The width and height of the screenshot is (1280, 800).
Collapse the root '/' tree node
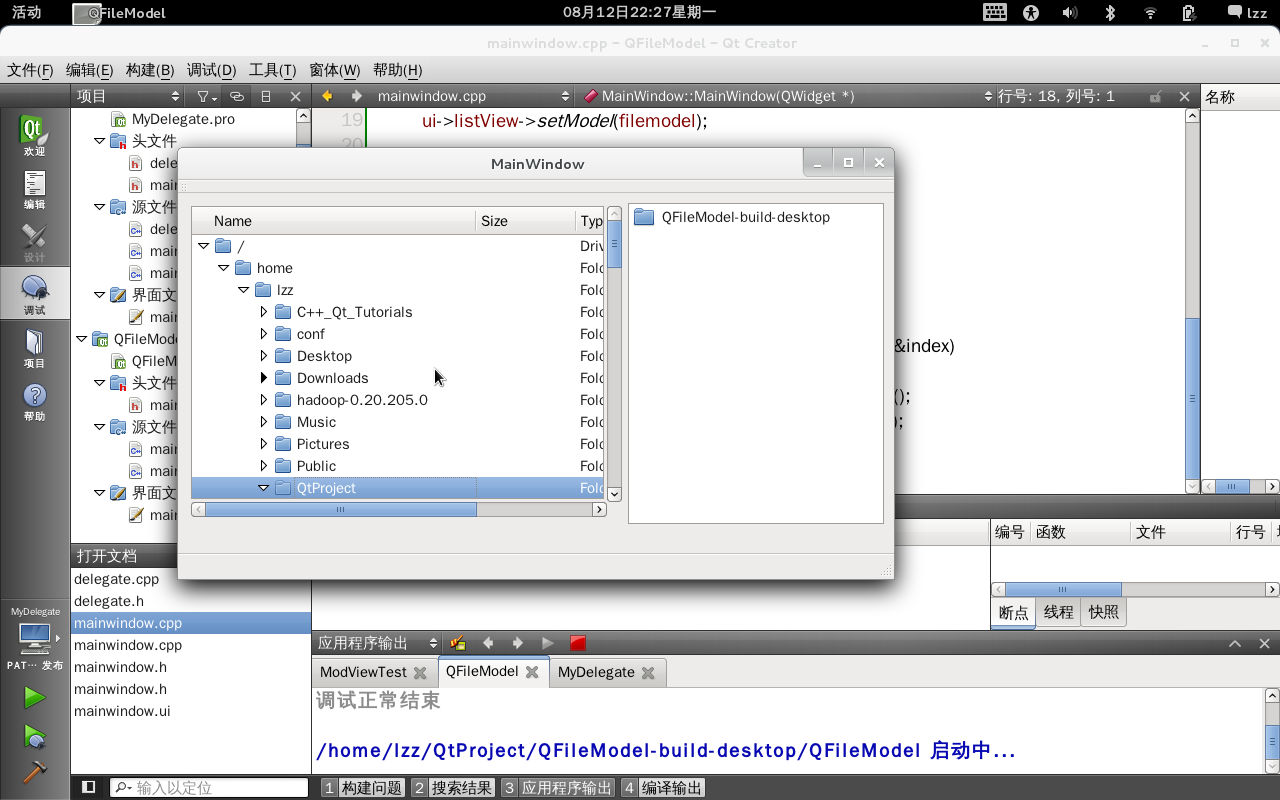click(x=204, y=246)
